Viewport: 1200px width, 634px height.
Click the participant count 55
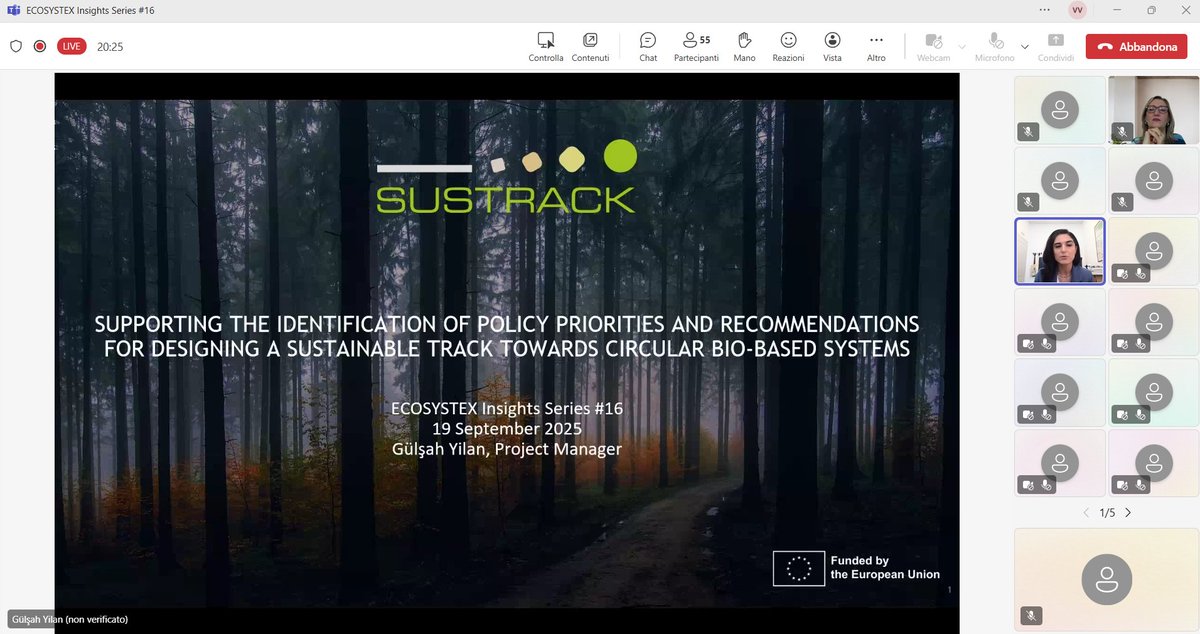705,40
